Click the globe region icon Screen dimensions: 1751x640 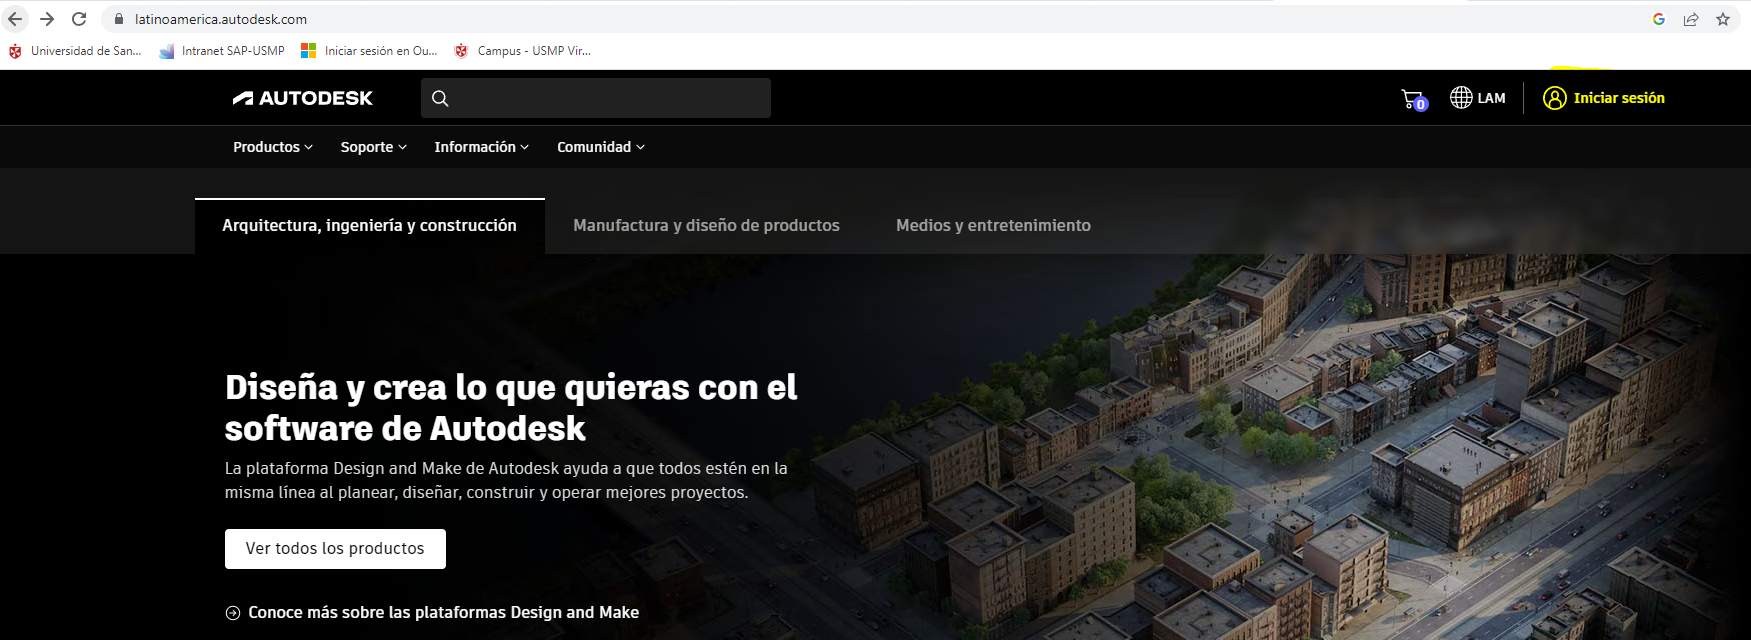point(1461,97)
